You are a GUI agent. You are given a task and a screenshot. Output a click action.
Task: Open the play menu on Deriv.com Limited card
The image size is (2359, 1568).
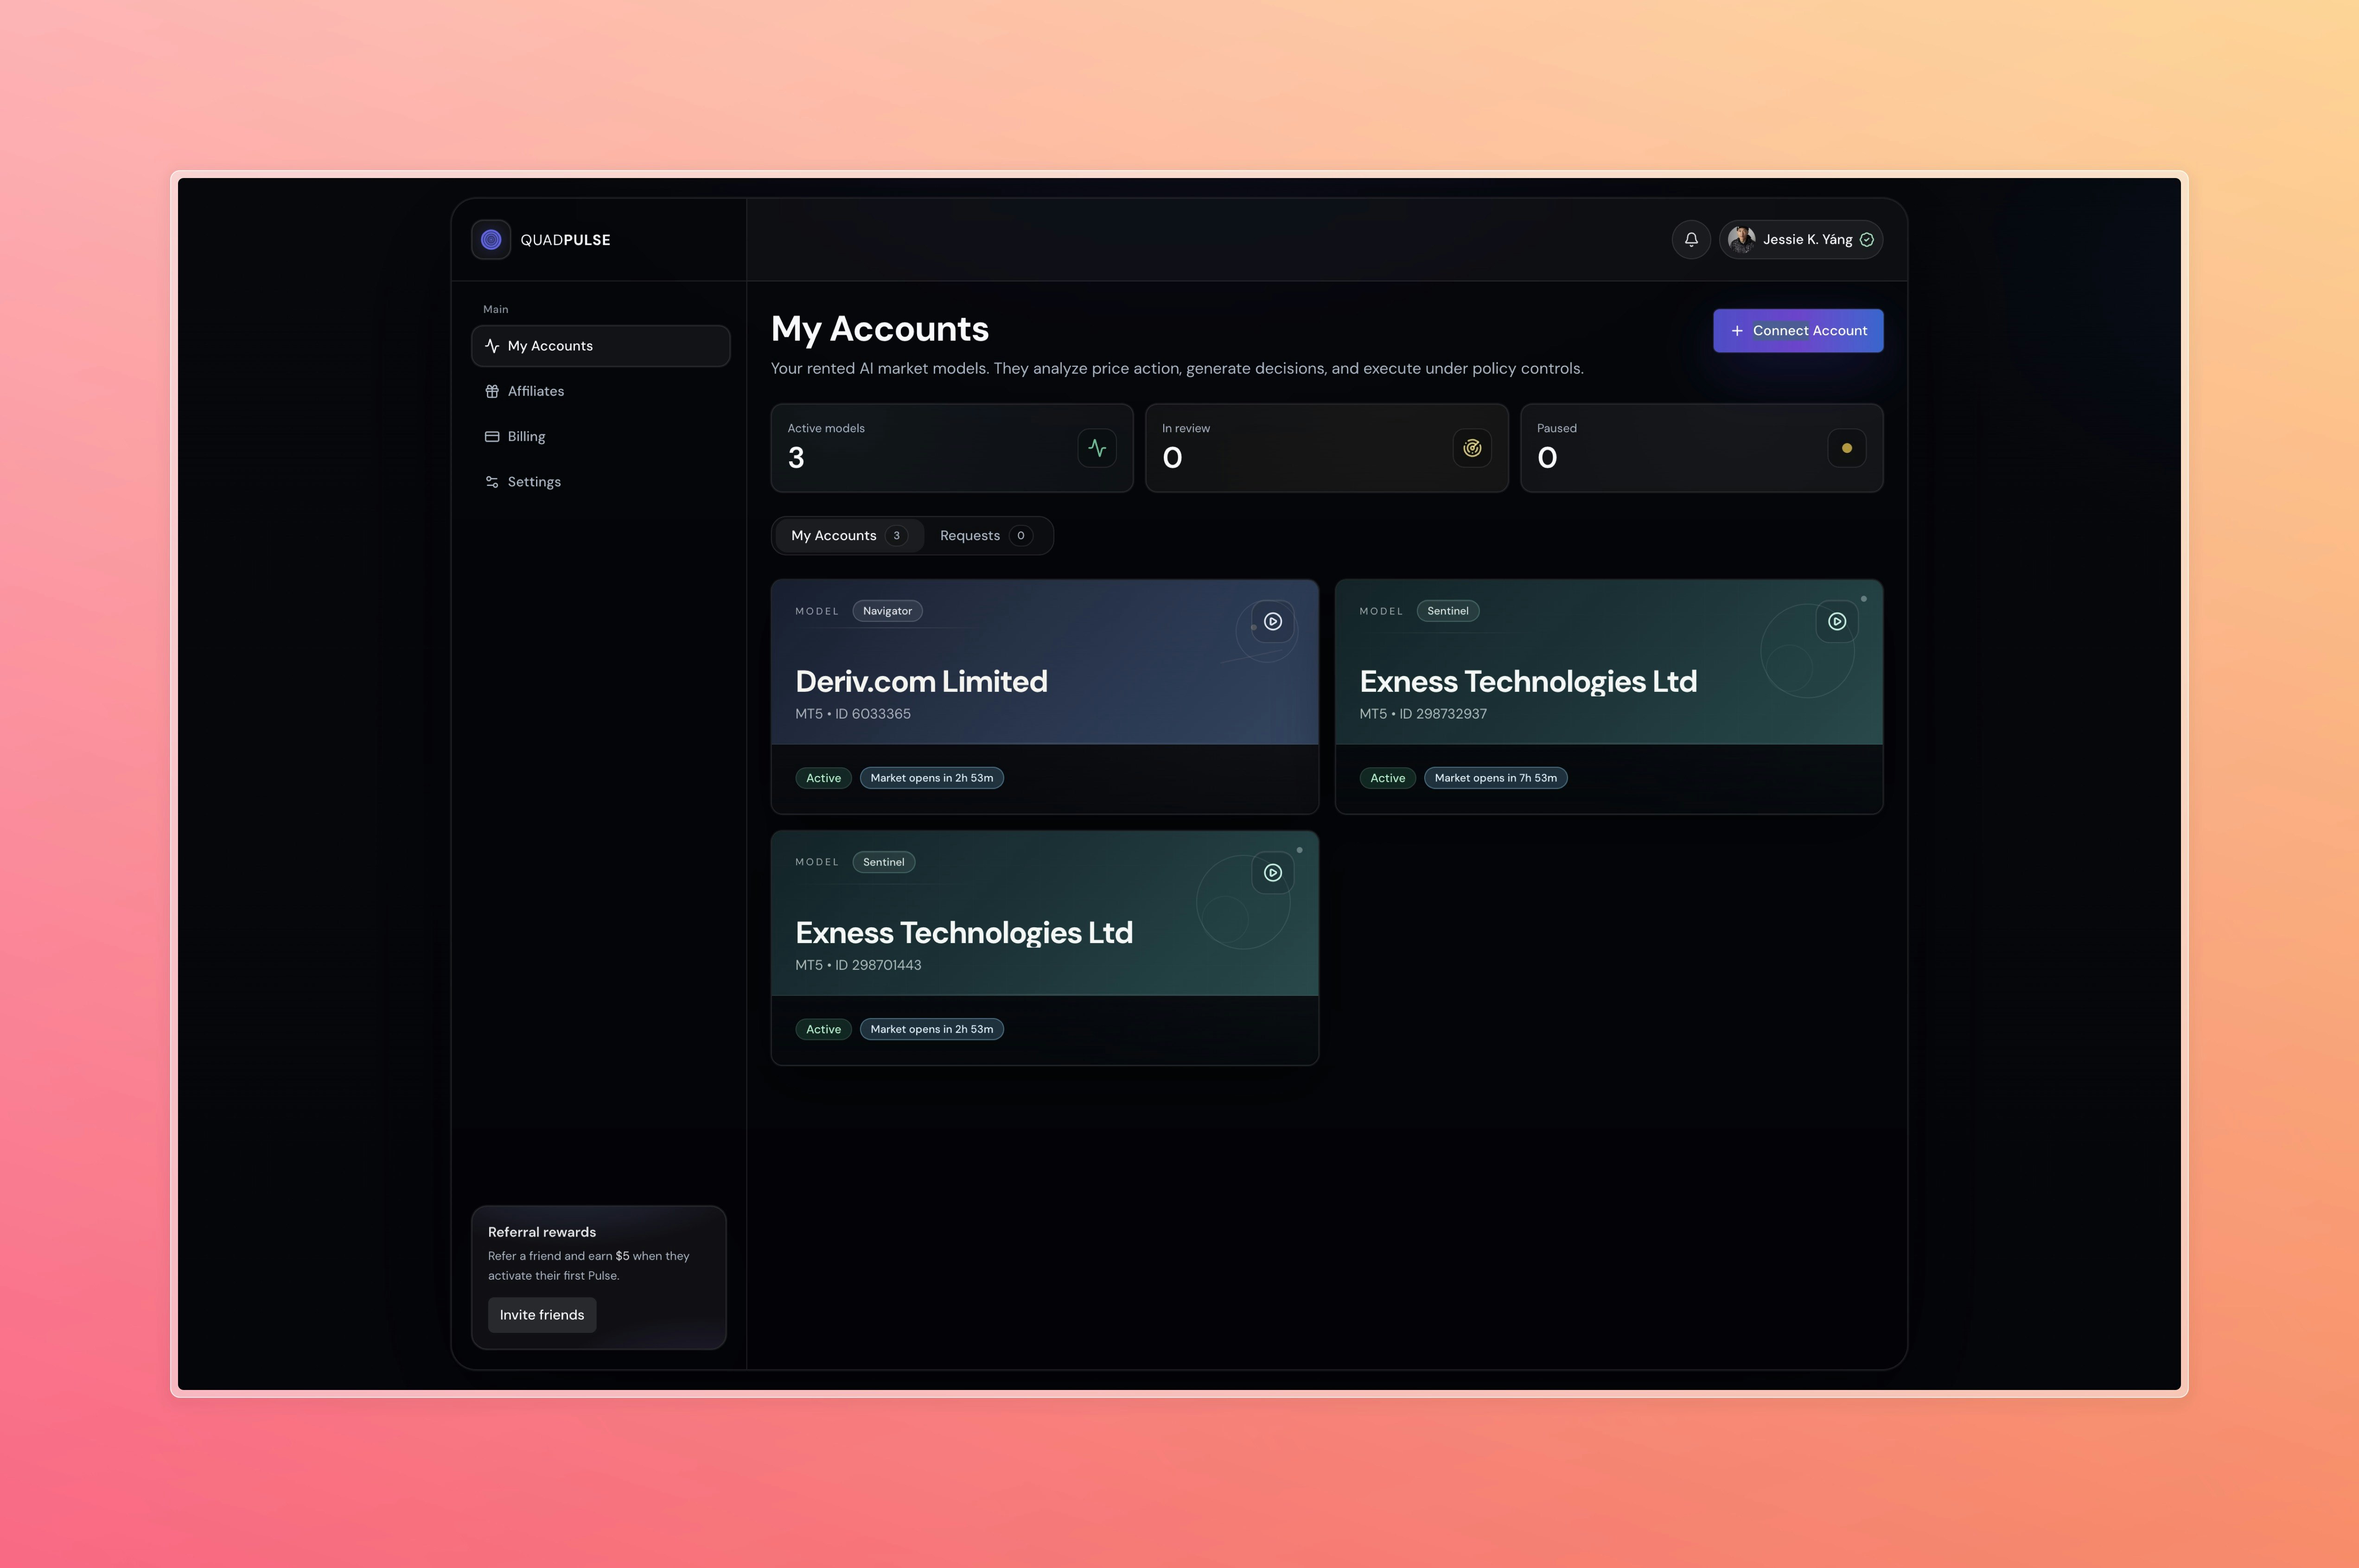pos(1272,621)
